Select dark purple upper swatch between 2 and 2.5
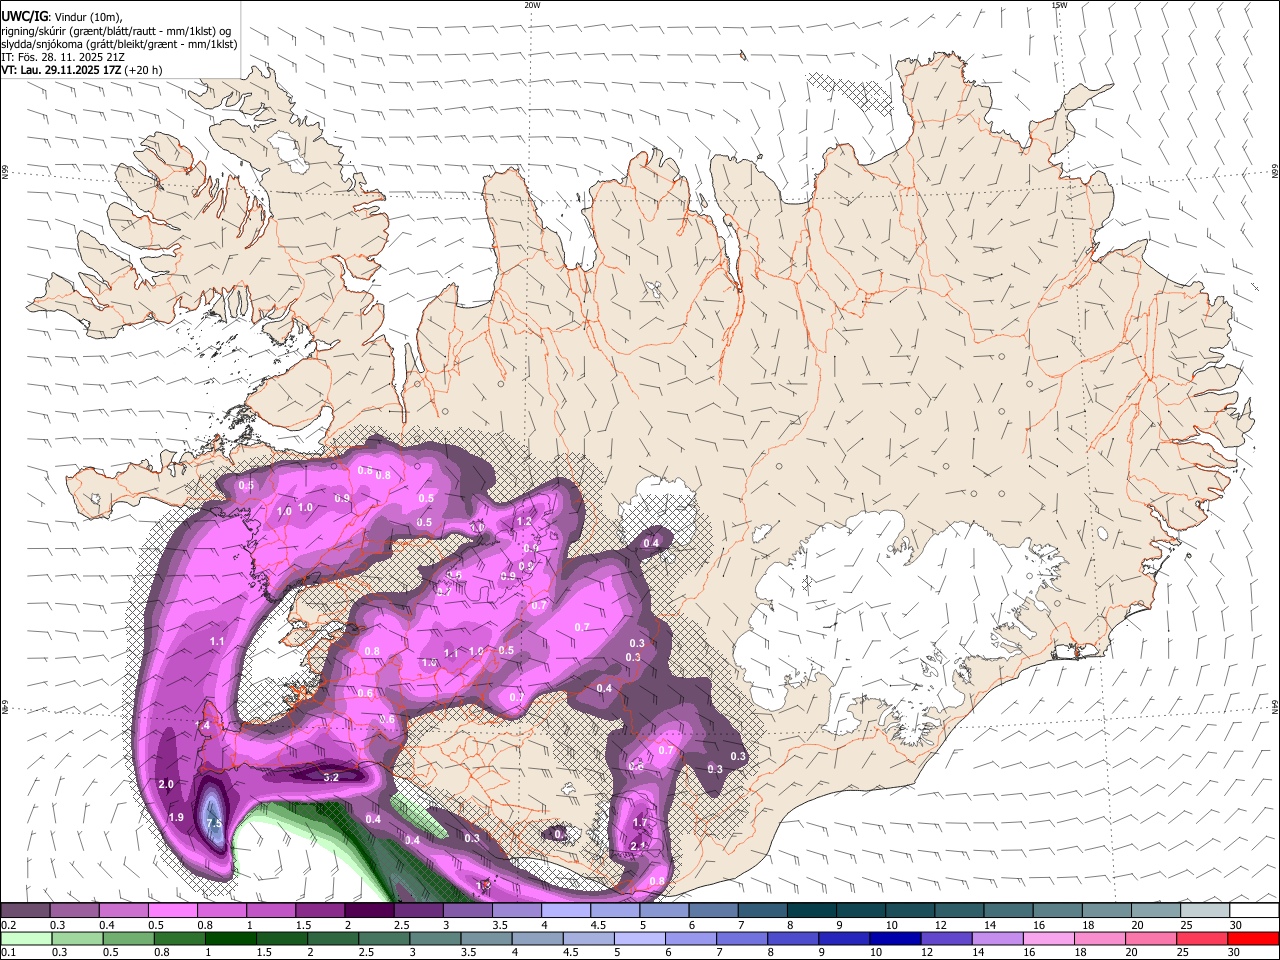1280x960 pixels. point(369,911)
